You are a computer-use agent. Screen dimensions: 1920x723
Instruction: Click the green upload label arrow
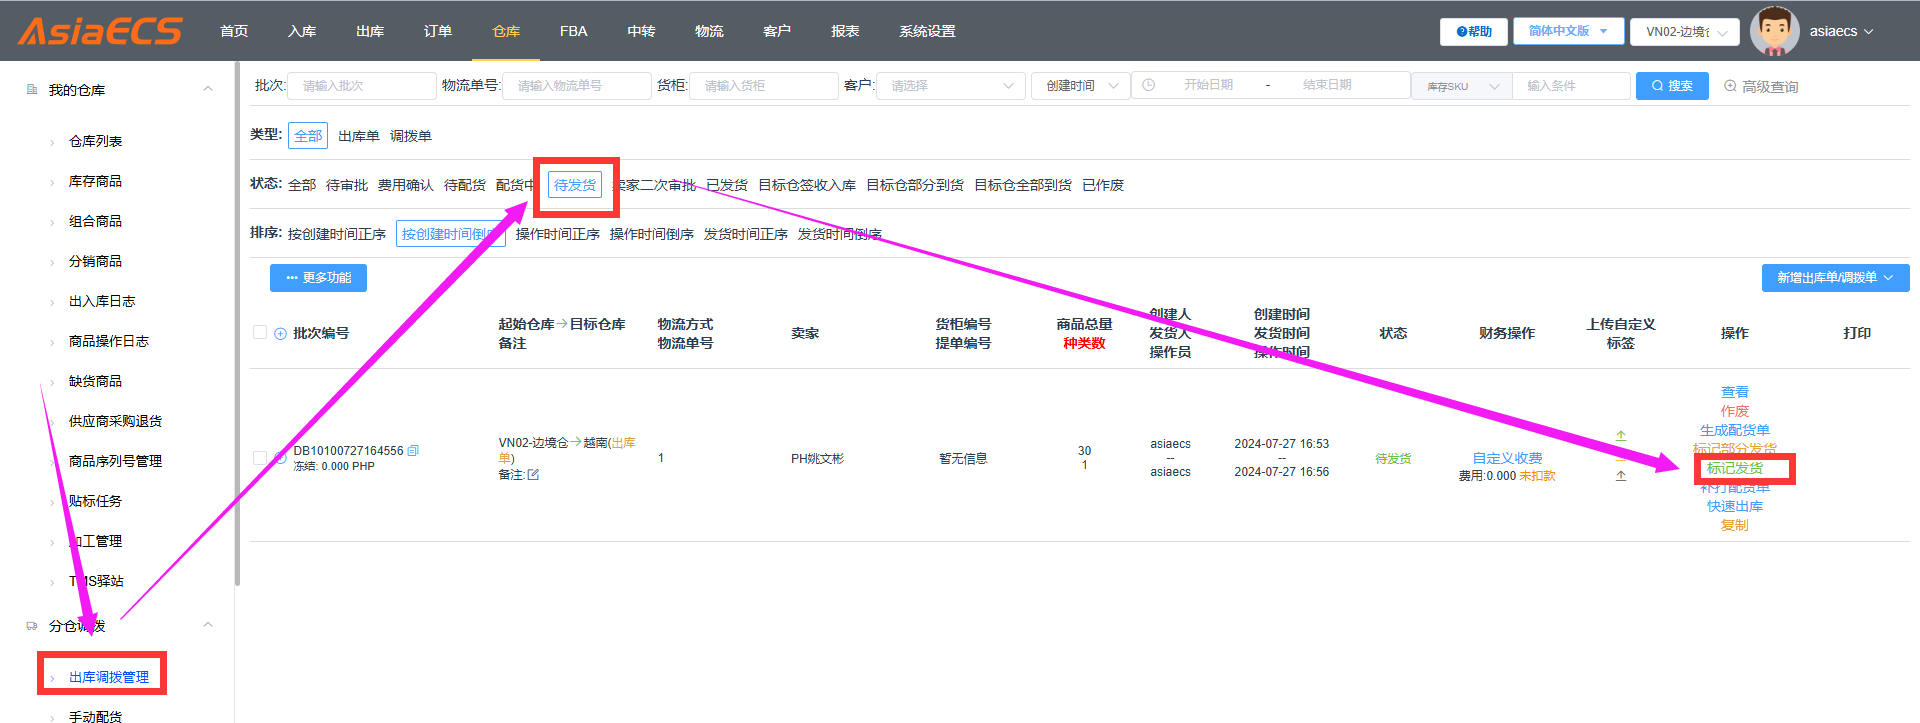(1621, 436)
